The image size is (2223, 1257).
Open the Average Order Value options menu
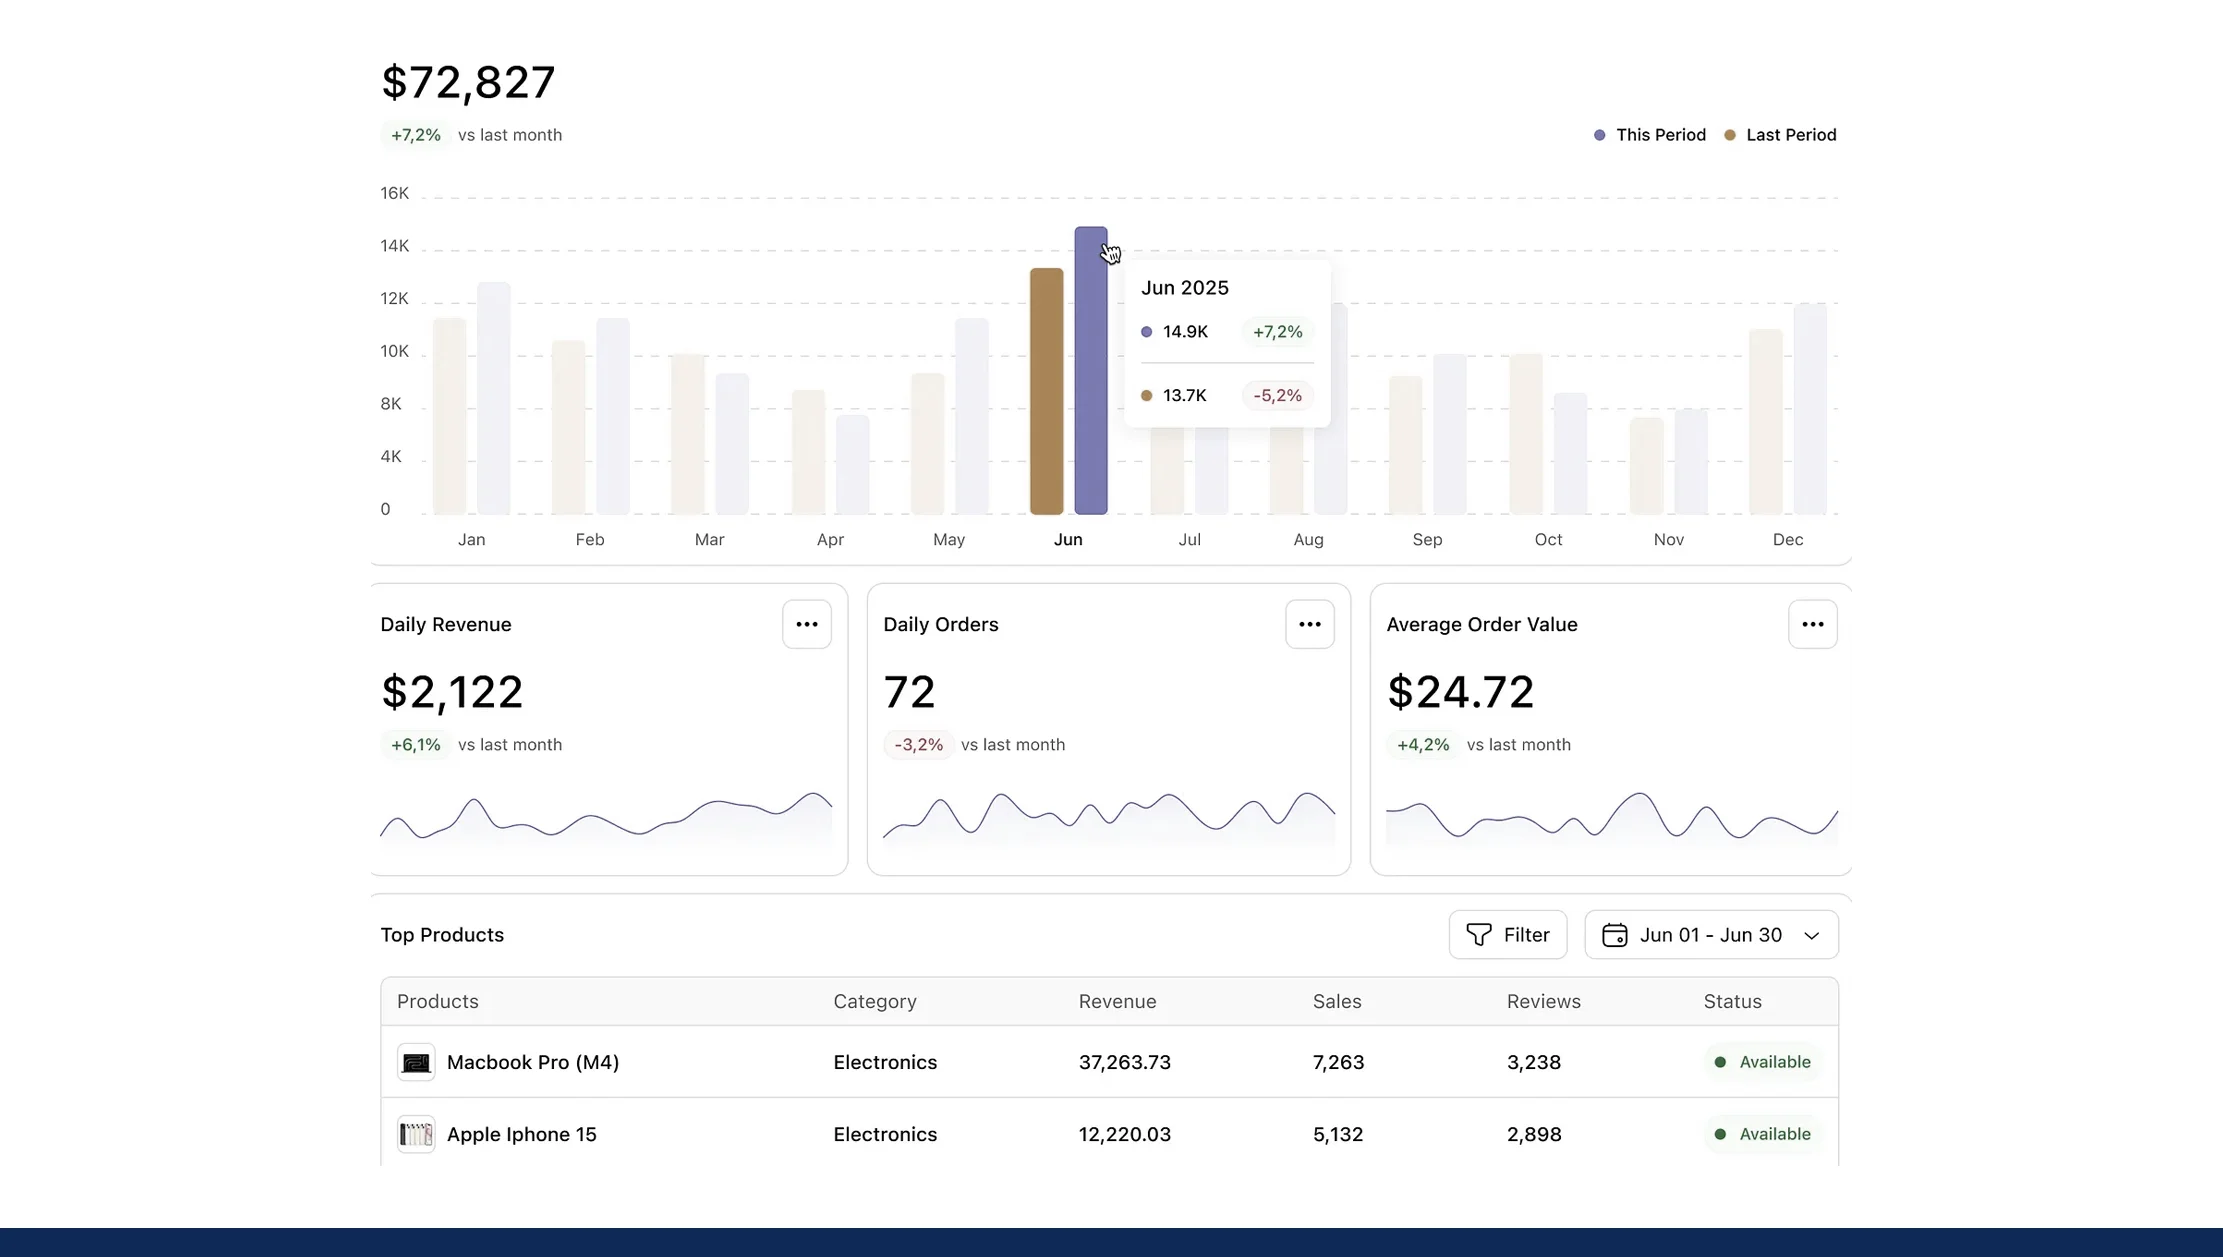point(1813,623)
